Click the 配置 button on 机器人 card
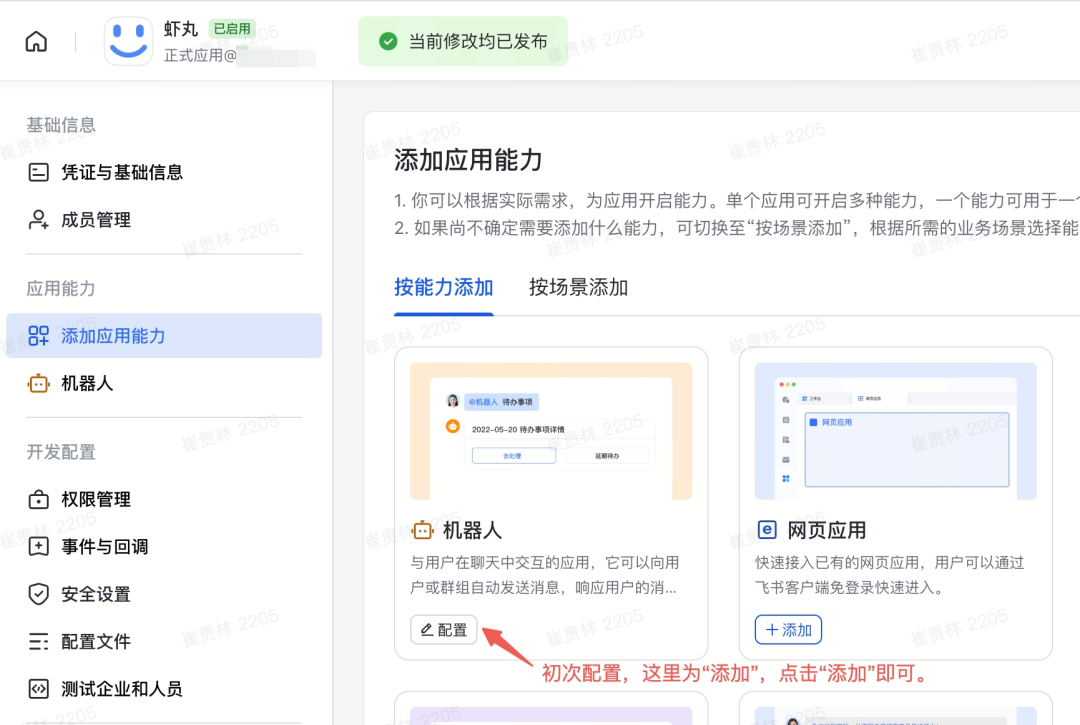Screen dimensions: 1080x725 tap(443, 630)
